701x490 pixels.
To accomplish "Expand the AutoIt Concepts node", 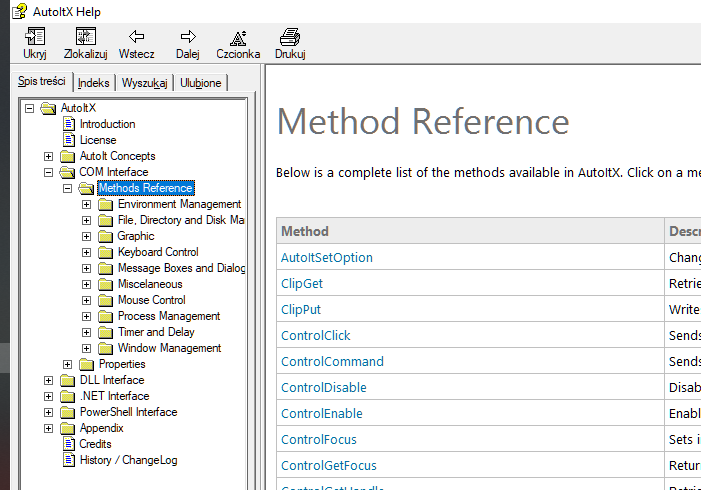I will click(x=48, y=156).
